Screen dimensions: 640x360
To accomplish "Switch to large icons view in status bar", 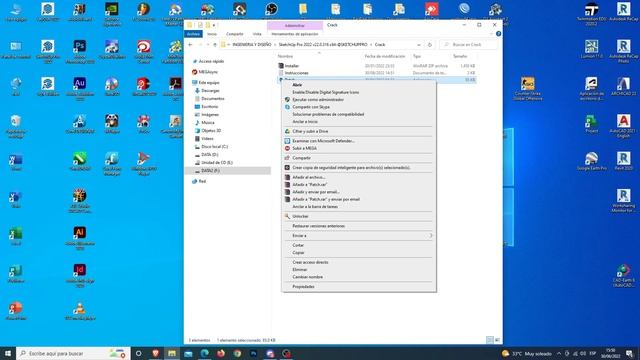I will click(497, 340).
